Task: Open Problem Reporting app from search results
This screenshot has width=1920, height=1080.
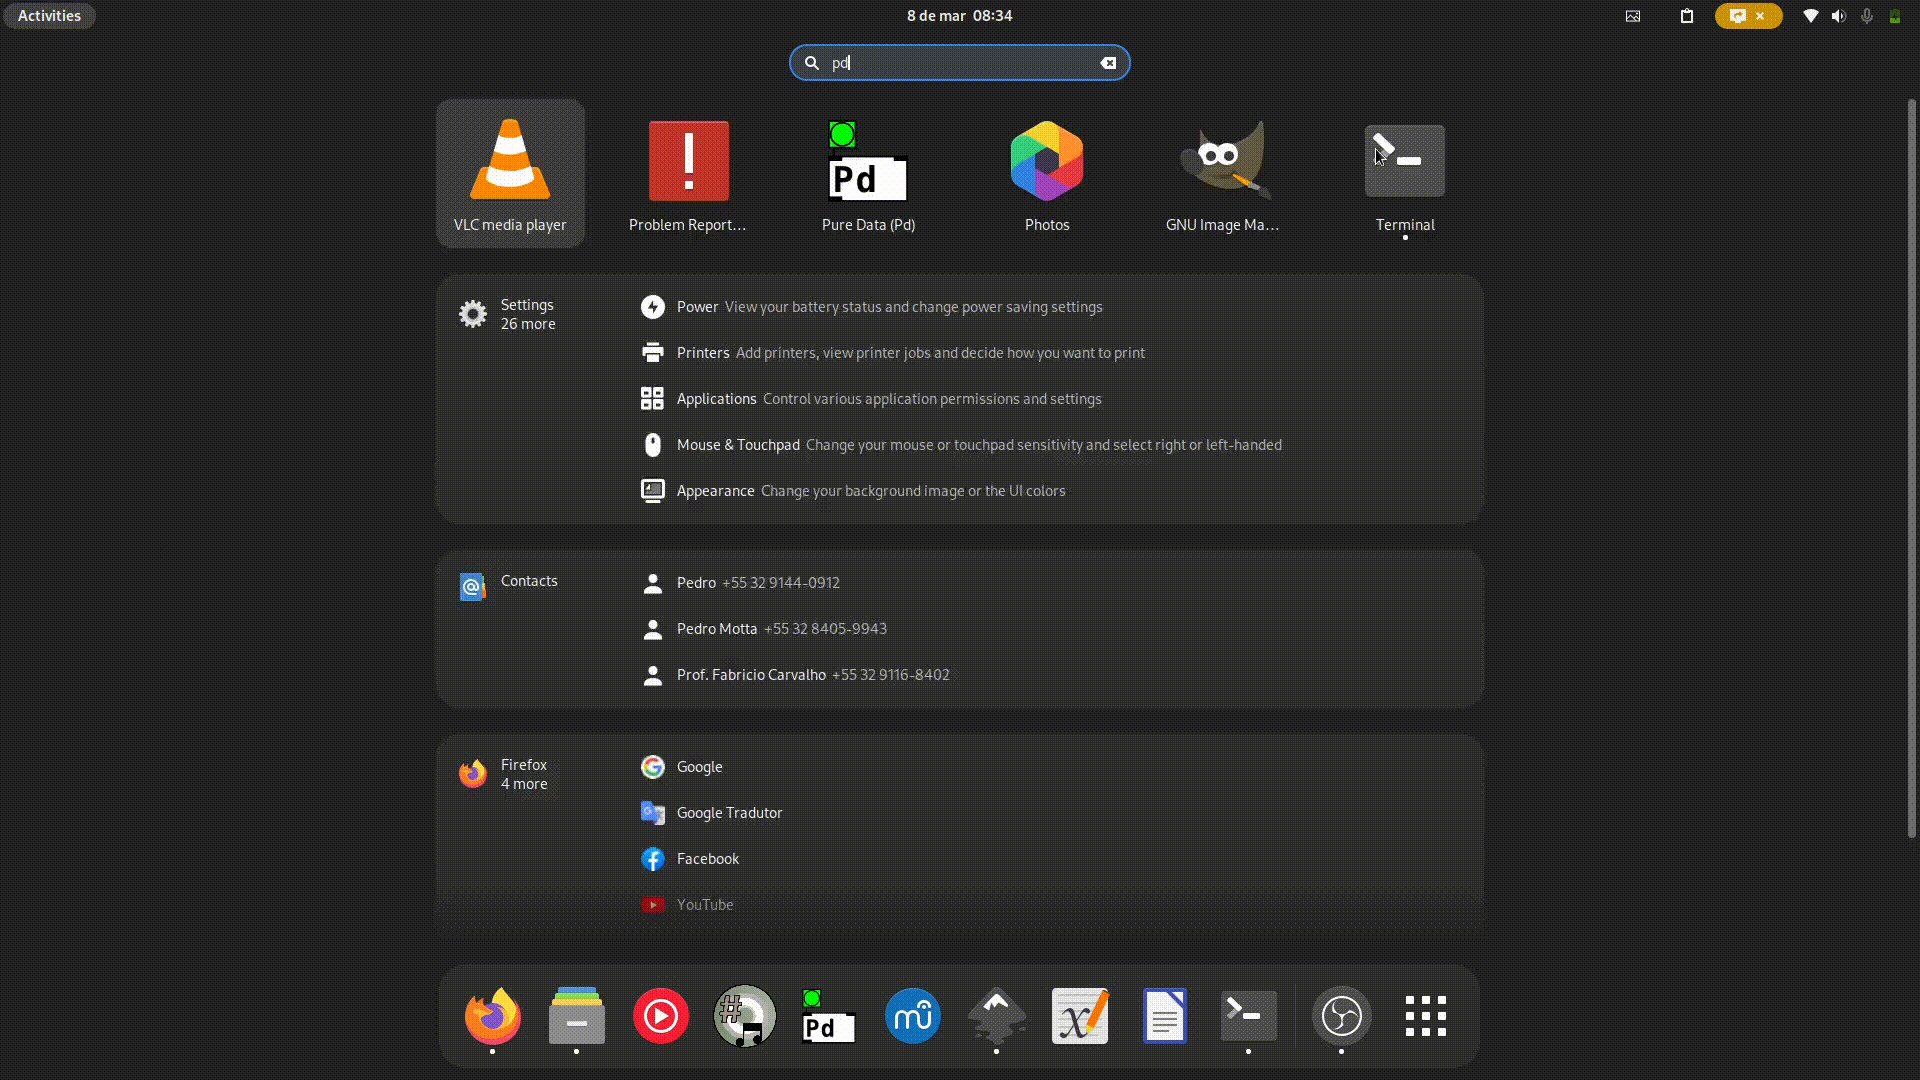Action: point(688,173)
